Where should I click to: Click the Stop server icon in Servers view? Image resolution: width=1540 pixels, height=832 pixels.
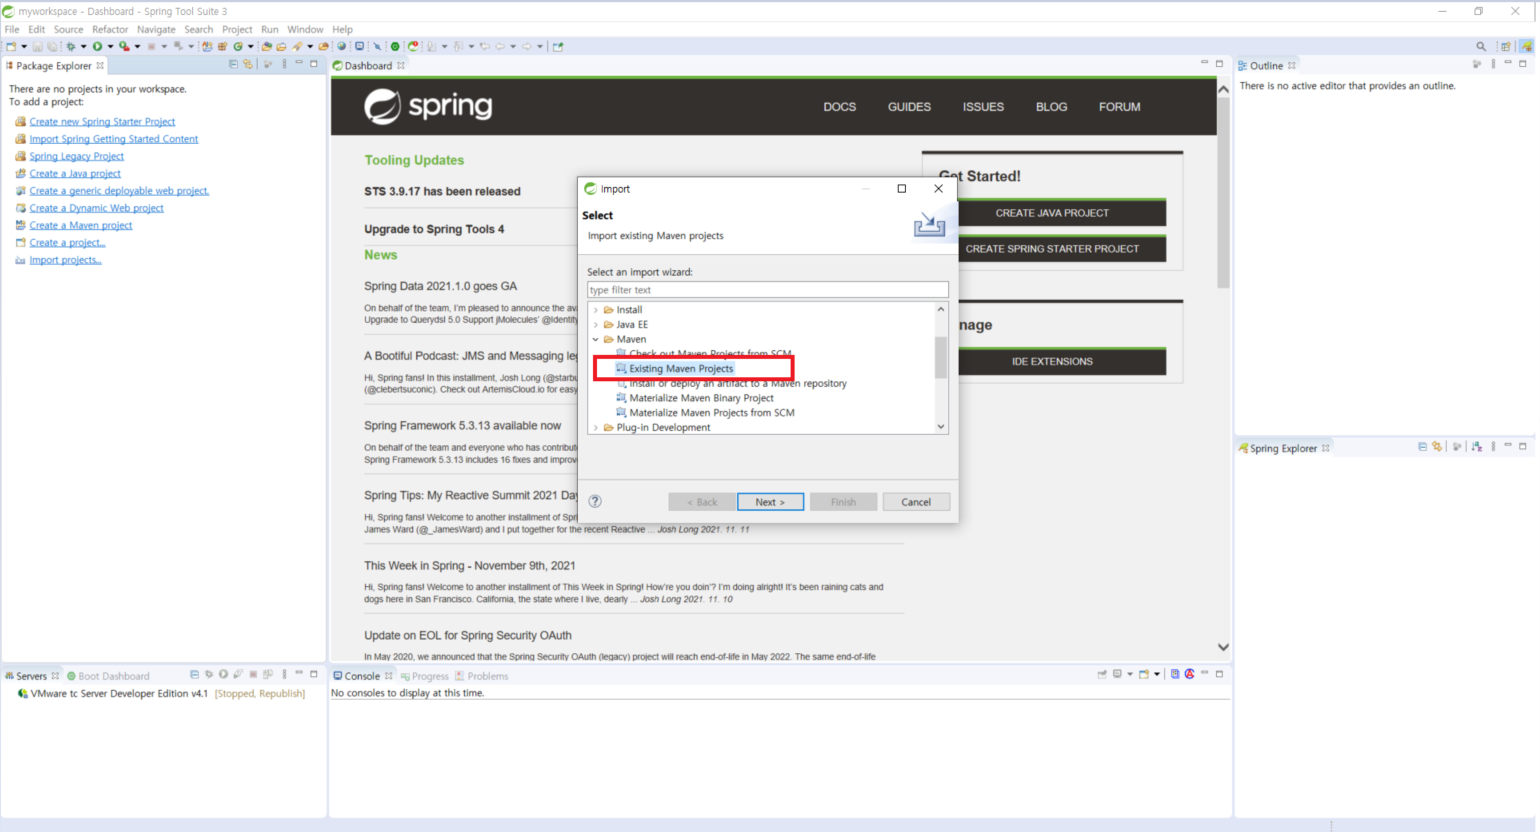253,675
